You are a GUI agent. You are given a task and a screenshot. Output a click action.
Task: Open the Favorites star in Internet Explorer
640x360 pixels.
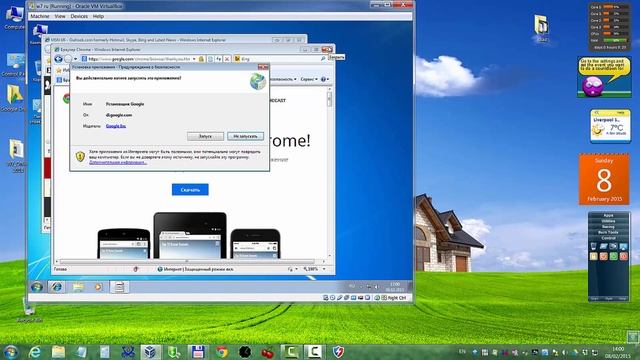tap(59, 70)
